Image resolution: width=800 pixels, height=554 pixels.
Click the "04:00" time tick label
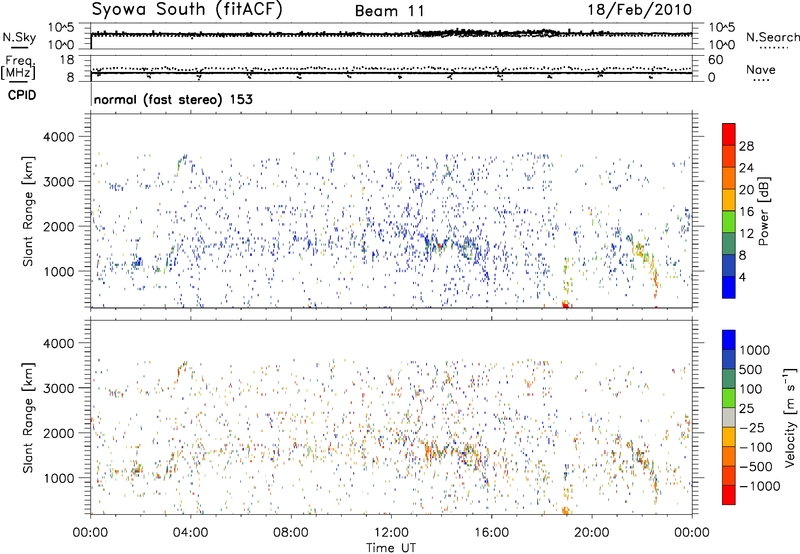tap(190, 533)
